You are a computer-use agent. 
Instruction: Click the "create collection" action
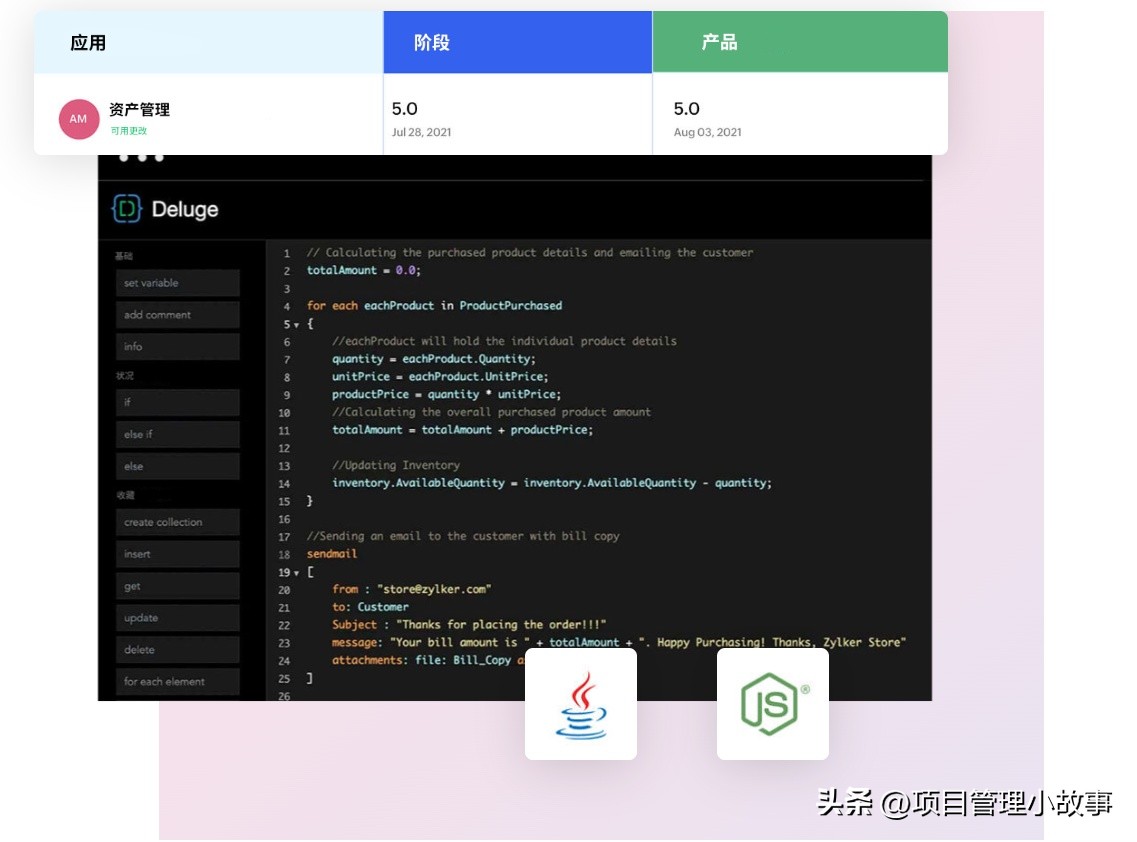(x=177, y=521)
